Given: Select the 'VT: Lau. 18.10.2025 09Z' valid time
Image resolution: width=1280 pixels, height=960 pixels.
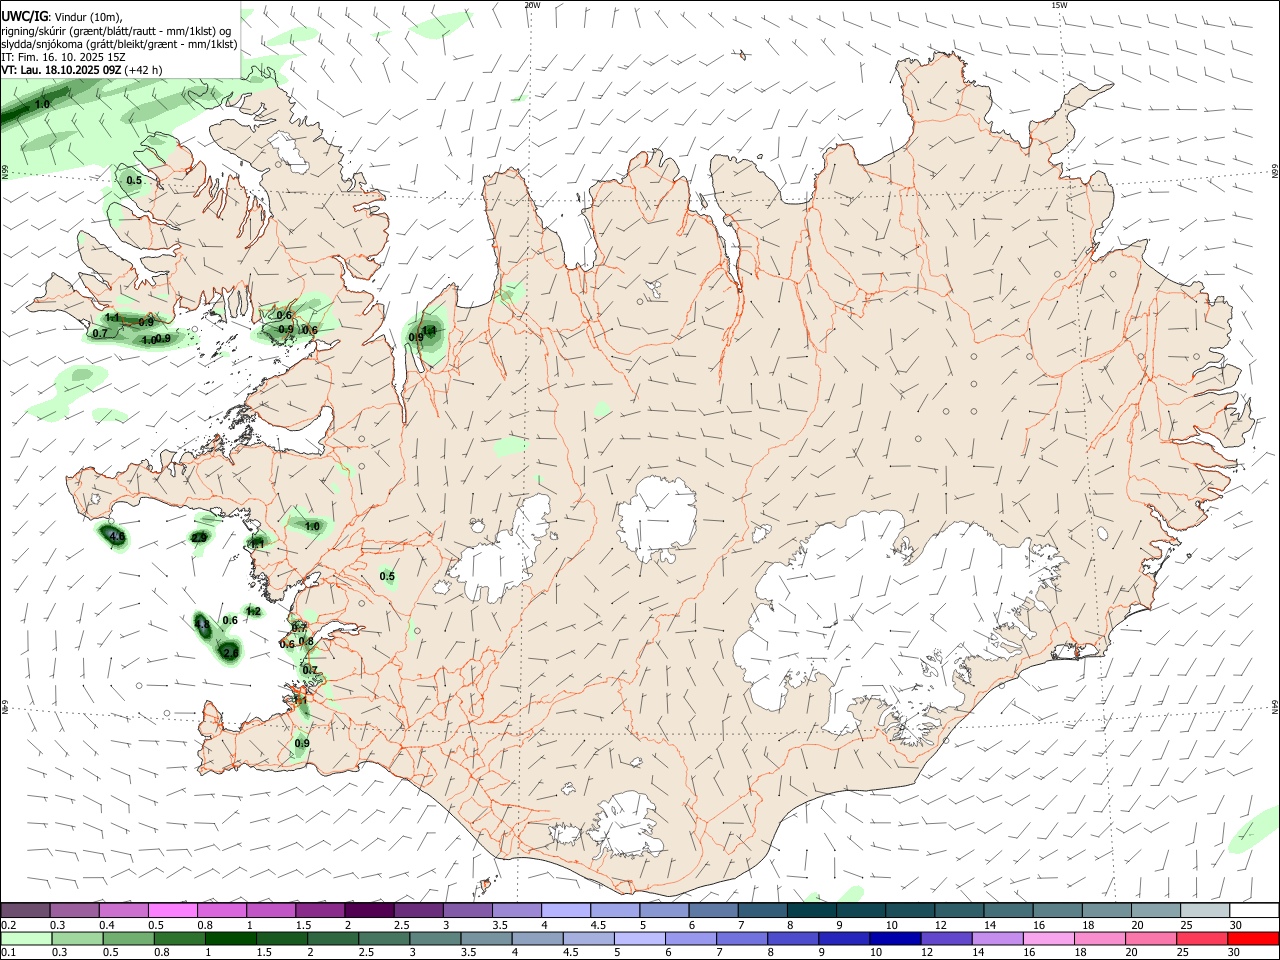Looking at the screenshot, I should pyautogui.click(x=62, y=70).
